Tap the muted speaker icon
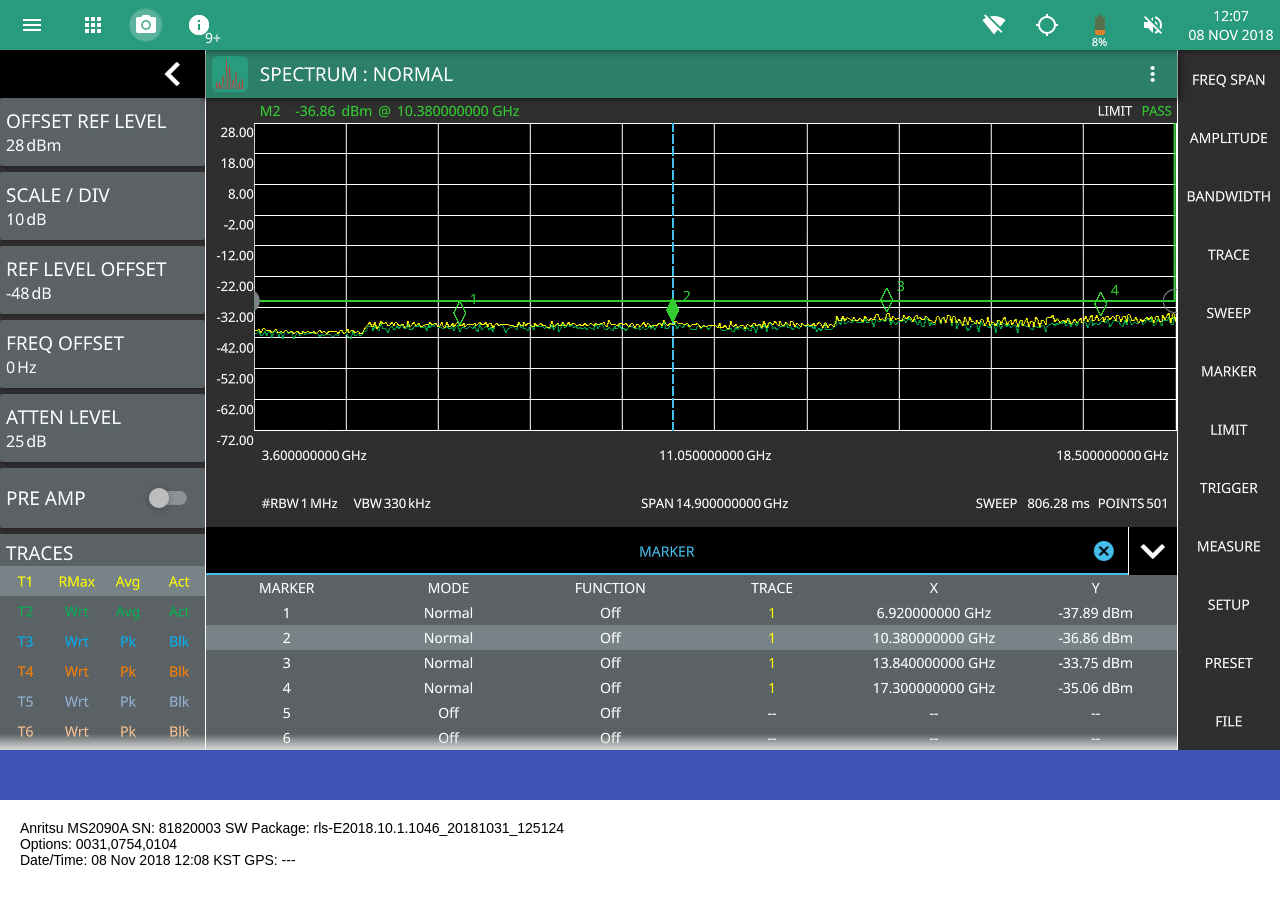 click(x=1153, y=25)
